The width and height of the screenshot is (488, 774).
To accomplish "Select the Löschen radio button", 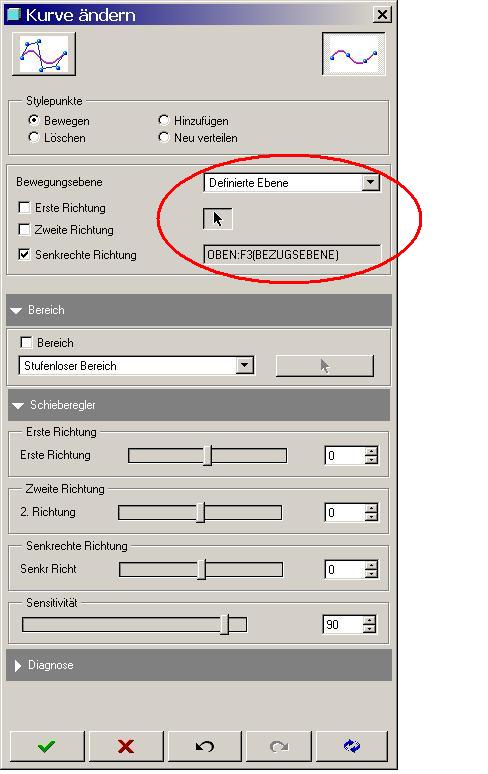I will (x=34, y=137).
